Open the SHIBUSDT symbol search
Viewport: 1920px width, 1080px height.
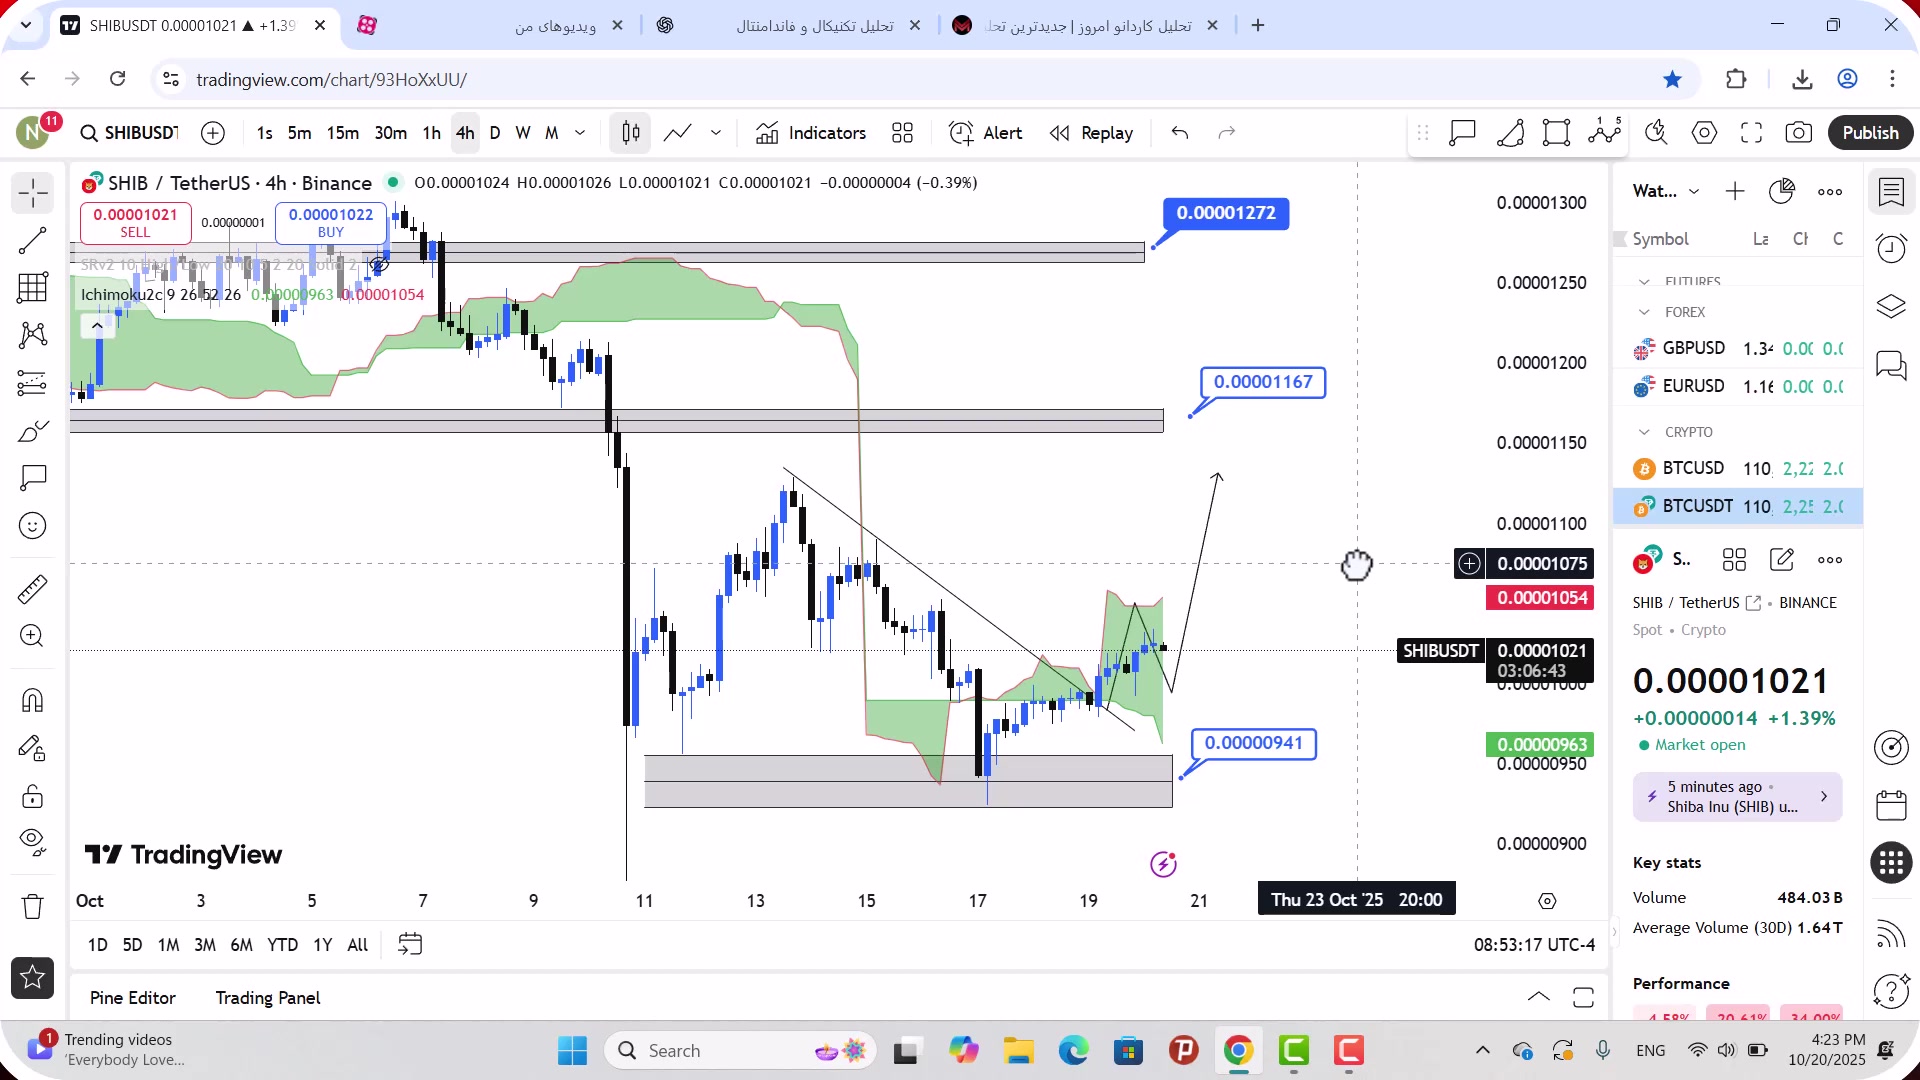pyautogui.click(x=129, y=133)
